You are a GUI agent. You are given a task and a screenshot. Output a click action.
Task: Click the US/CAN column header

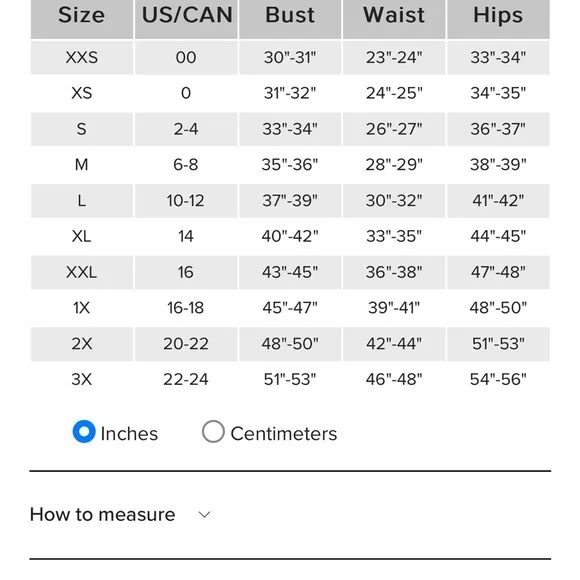tap(186, 17)
